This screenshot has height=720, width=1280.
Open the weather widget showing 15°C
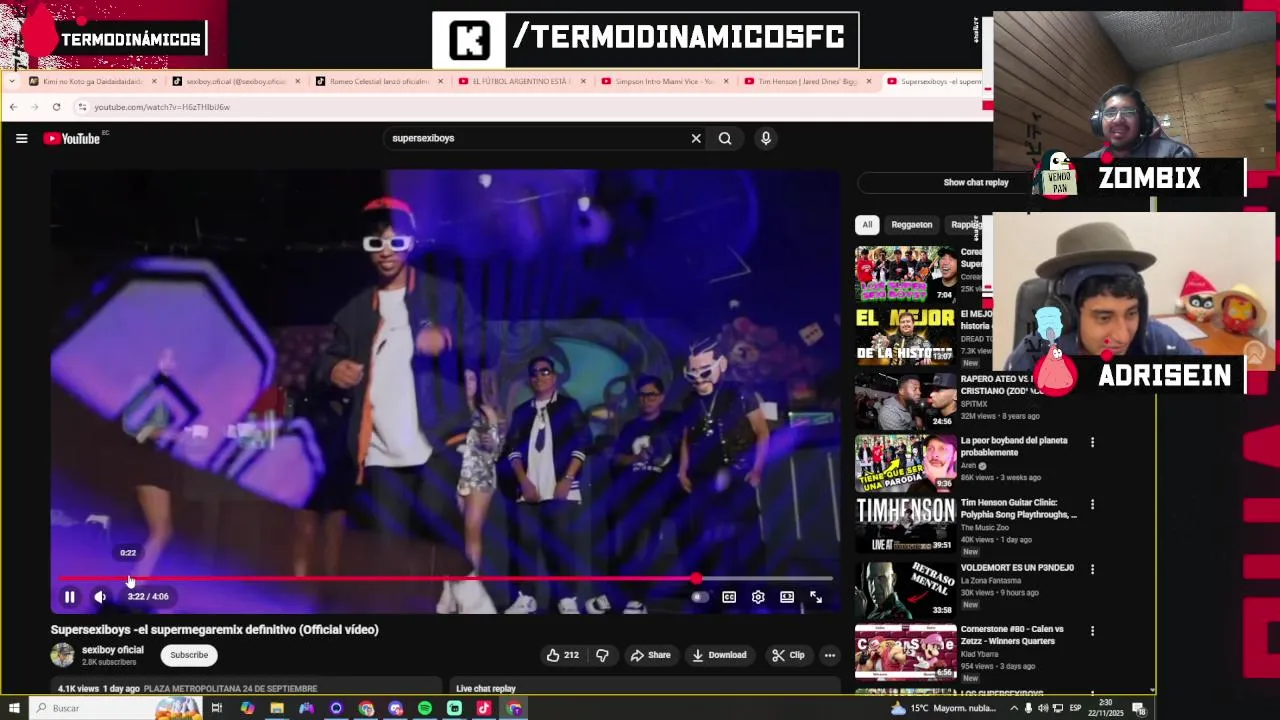coord(946,708)
